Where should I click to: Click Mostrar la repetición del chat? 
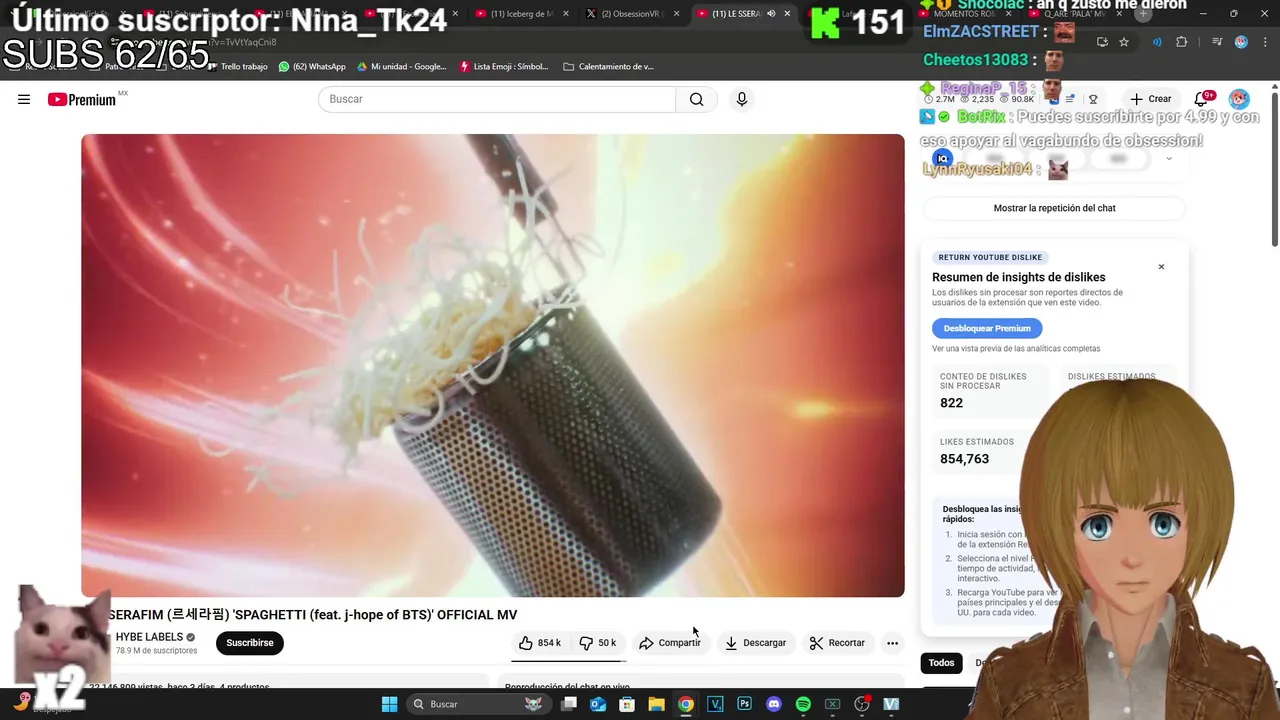tap(1054, 208)
